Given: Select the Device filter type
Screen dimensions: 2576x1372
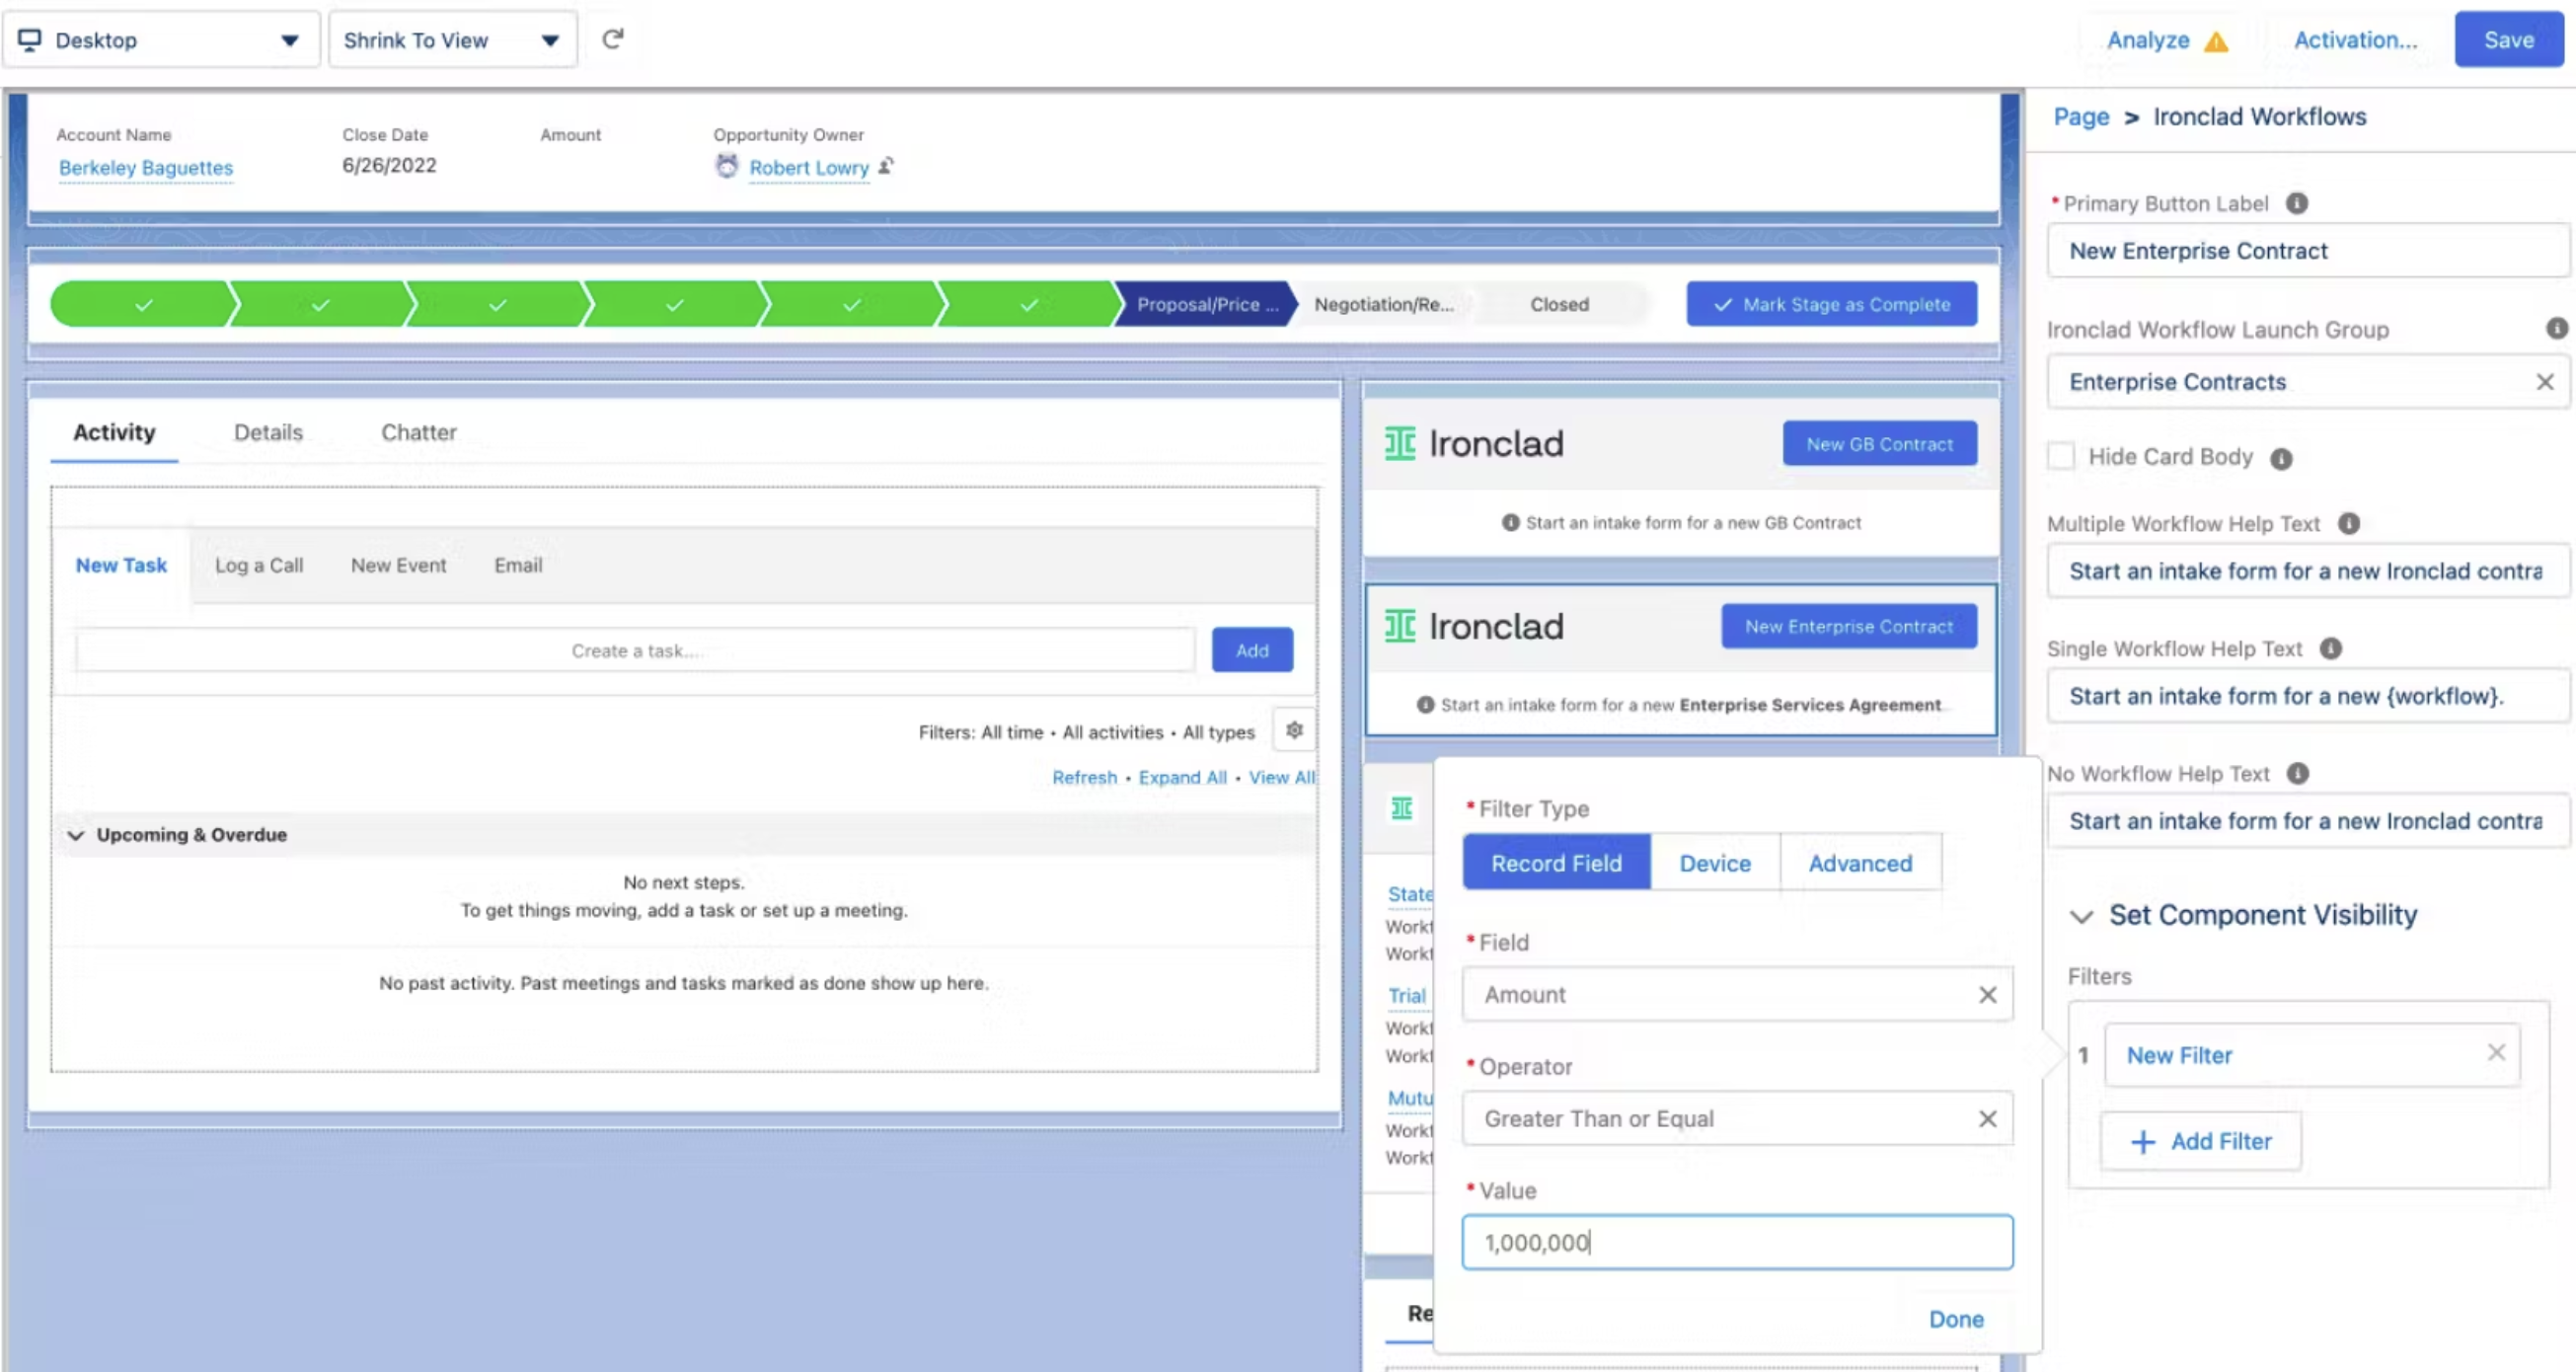Looking at the screenshot, I should [x=1715, y=864].
